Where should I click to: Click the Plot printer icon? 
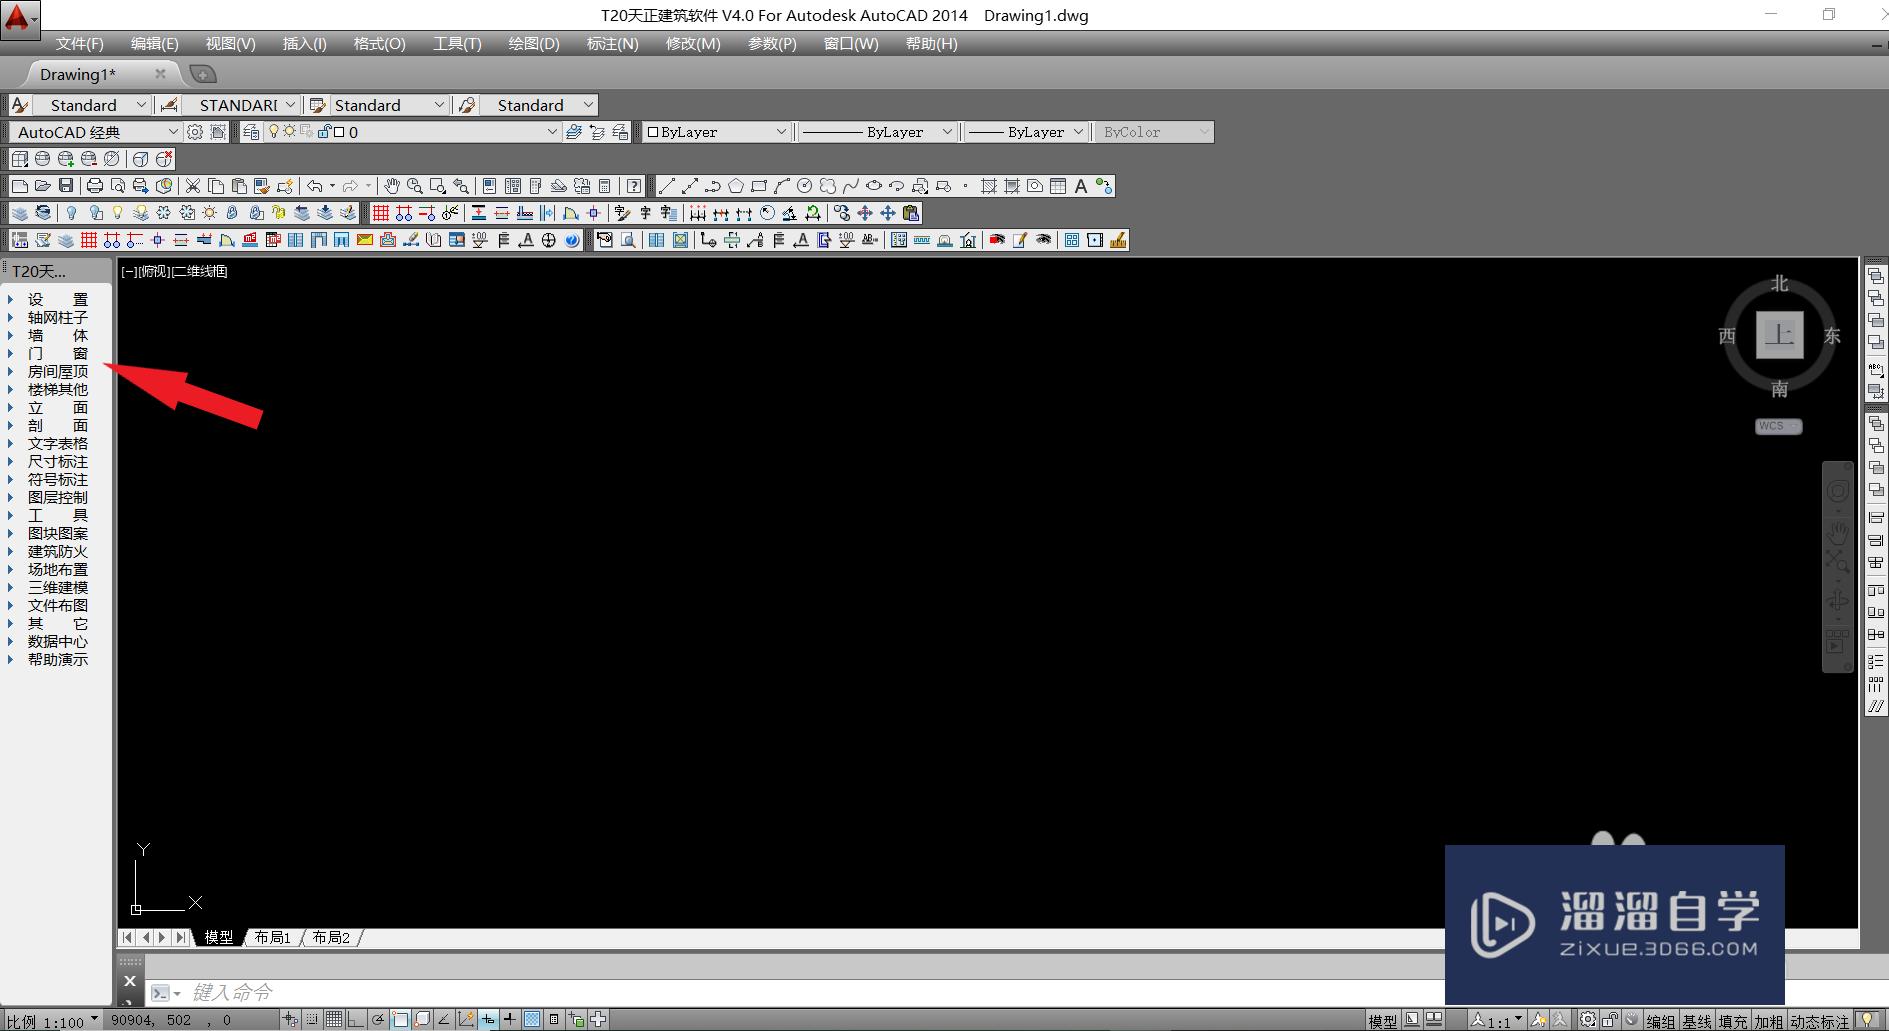point(95,186)
